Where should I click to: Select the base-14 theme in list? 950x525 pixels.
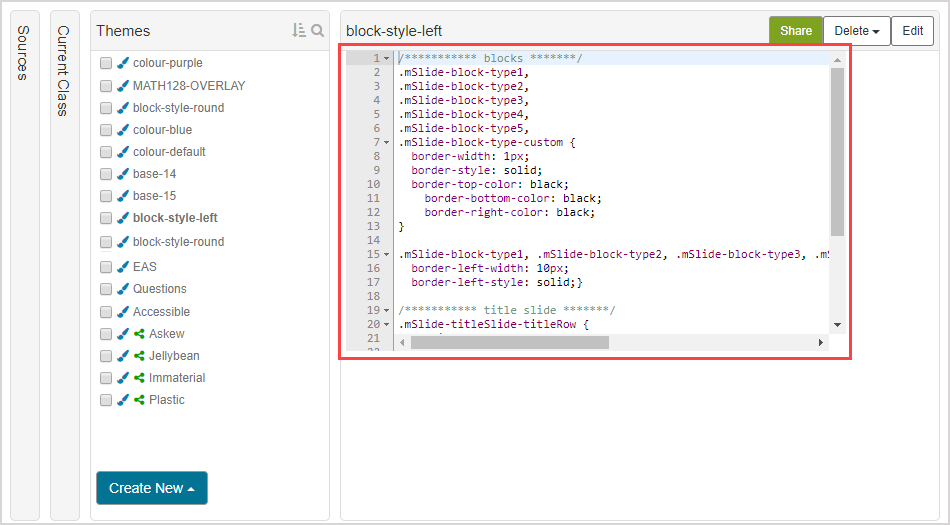pos(154,174)
